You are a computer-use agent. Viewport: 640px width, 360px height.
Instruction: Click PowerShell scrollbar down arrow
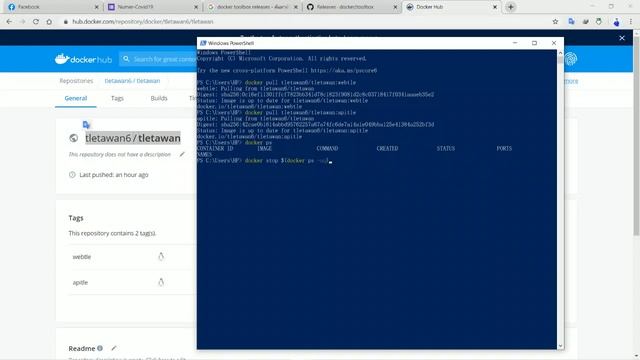[x=560, y=346]
